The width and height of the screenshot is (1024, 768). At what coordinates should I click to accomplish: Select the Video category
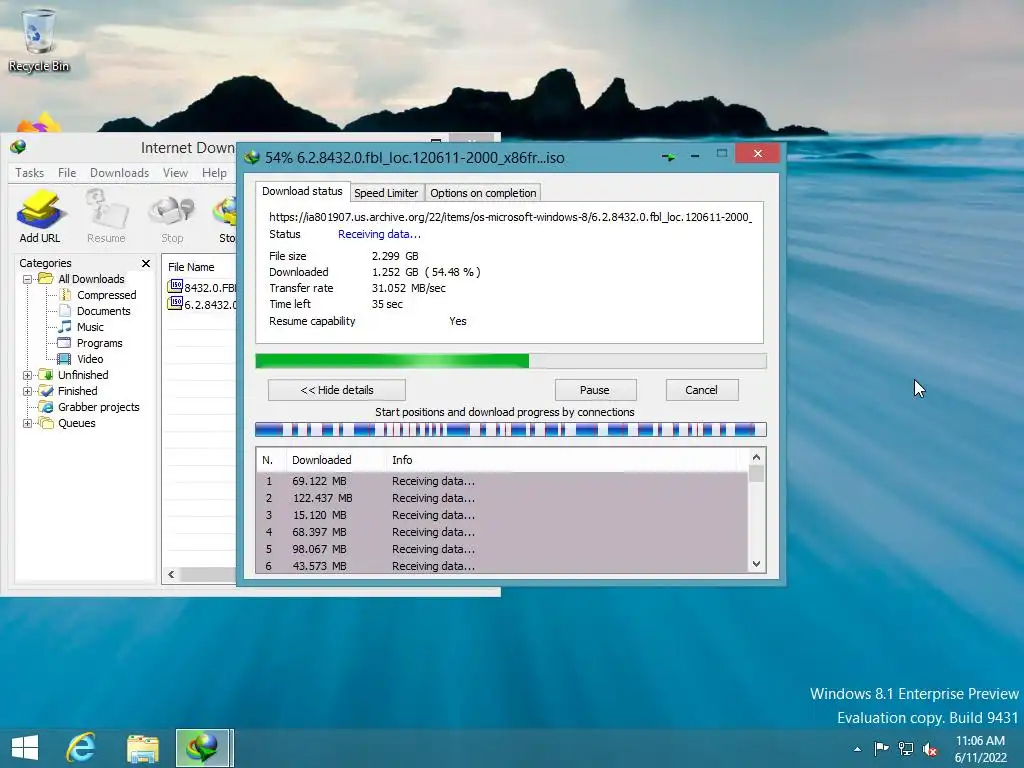(x=89, y=359)
